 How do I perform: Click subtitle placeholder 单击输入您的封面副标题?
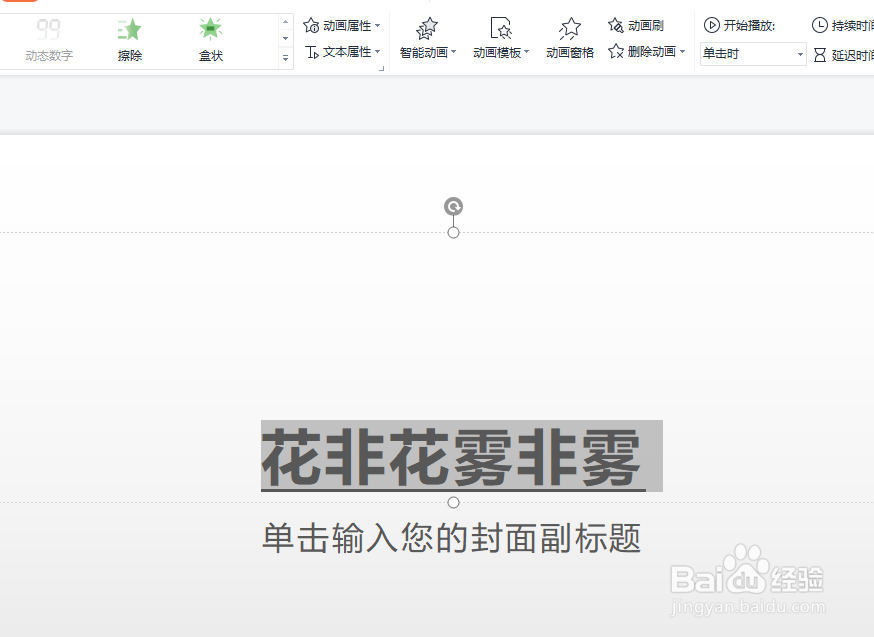coord(451,538)
